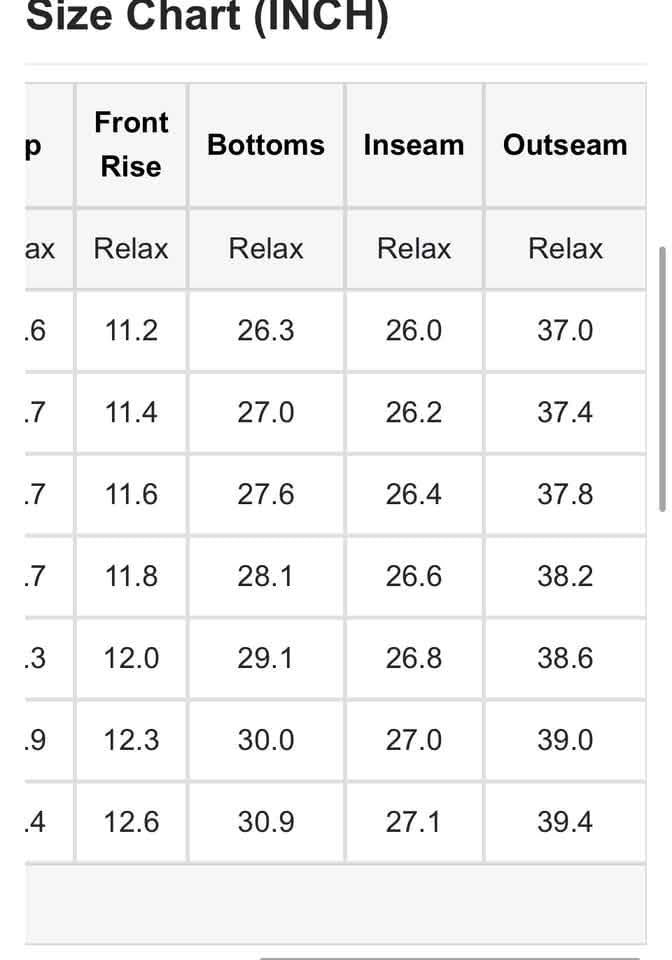Image resolution: width=672 pixels, height=960 pixels.
Task: Select the 11.2 front rise cell
Action: click(131, 331)
